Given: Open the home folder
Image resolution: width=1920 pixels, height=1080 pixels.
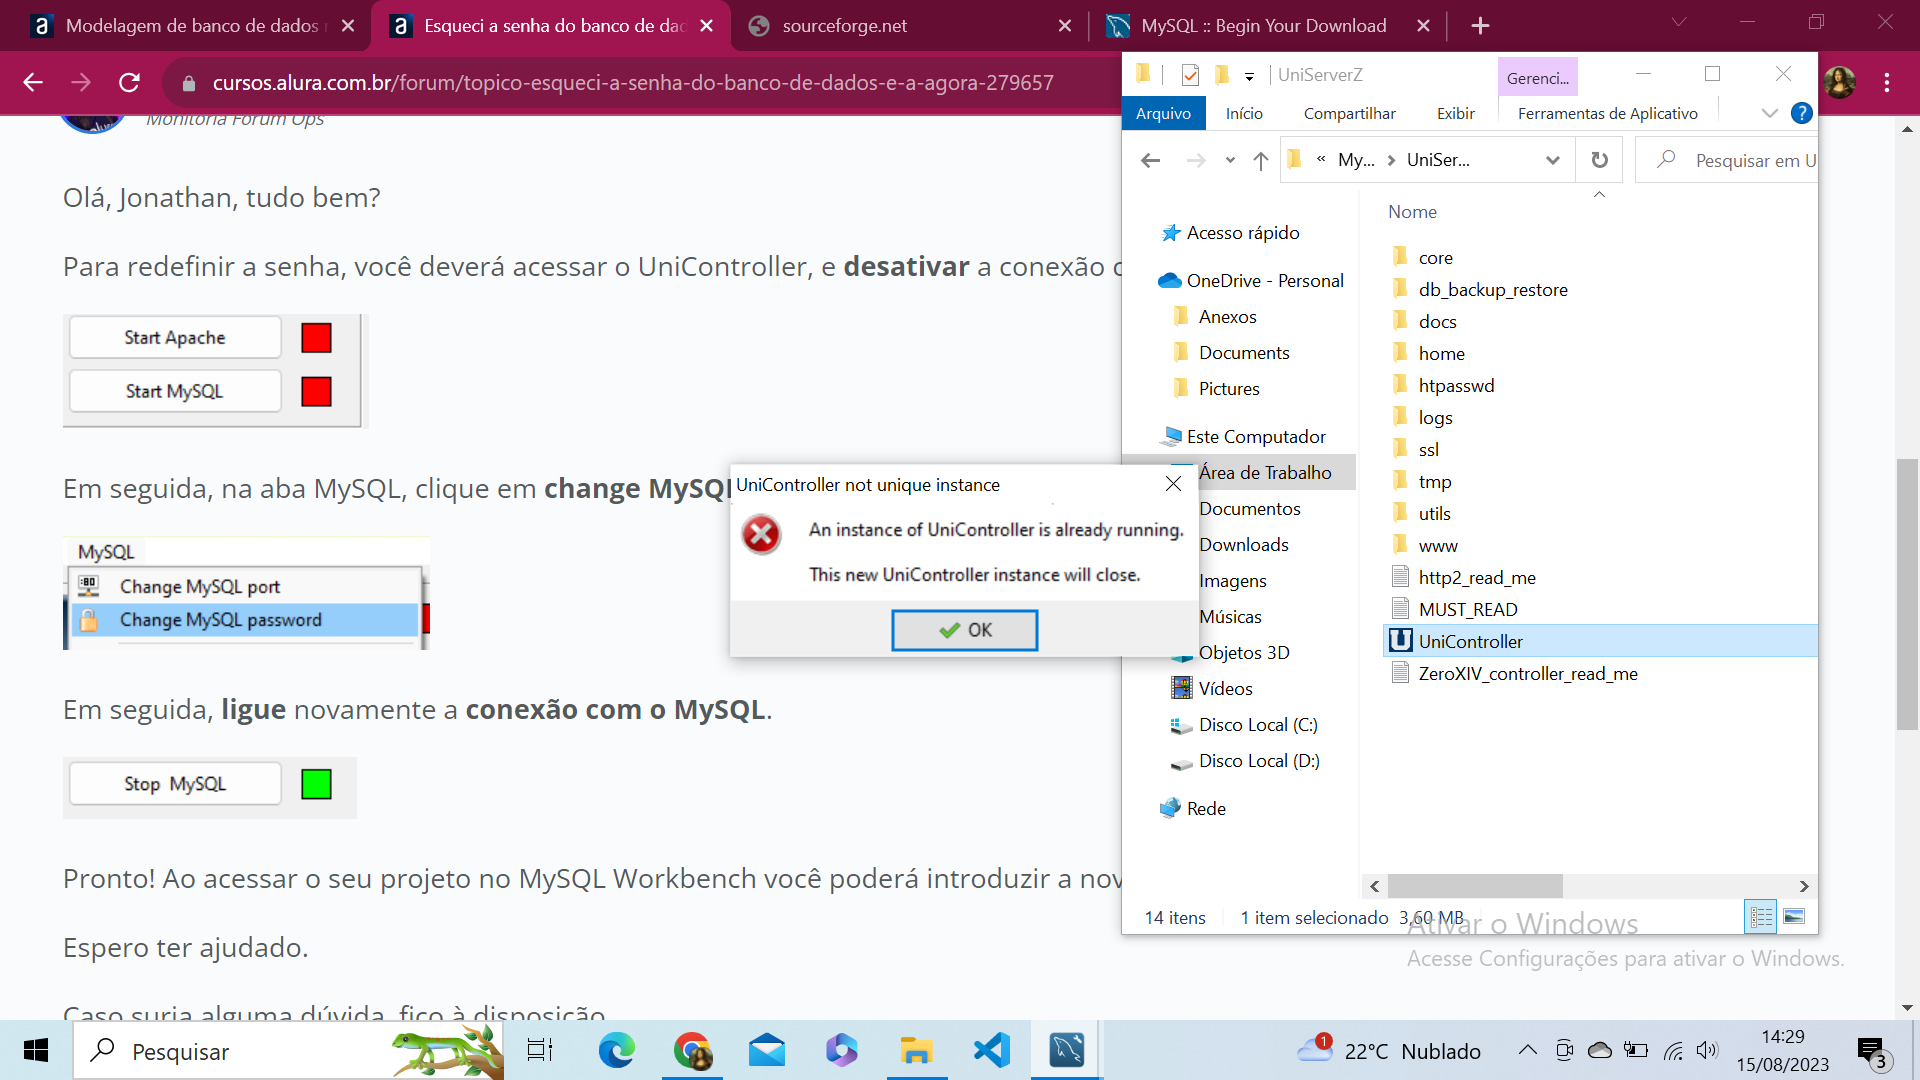Looking at the screenshot, I should point(1441,353).
